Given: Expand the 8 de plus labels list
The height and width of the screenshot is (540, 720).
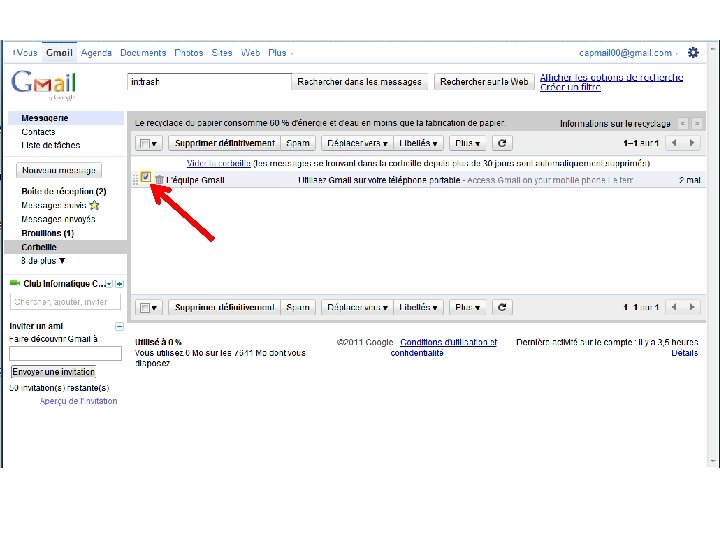Looking at the screenshot, I should (x=43, y=261).
